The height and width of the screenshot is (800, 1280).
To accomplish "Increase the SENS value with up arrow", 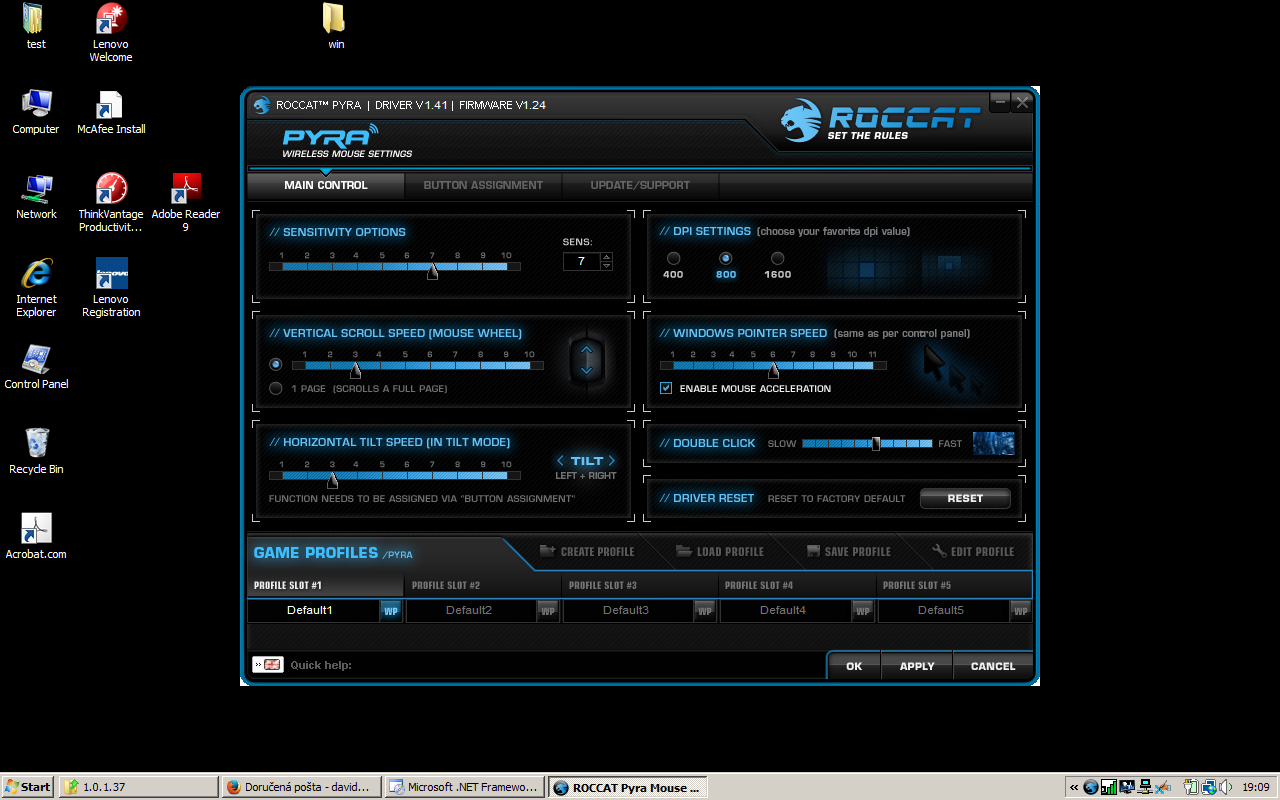I will coord(606,257).
